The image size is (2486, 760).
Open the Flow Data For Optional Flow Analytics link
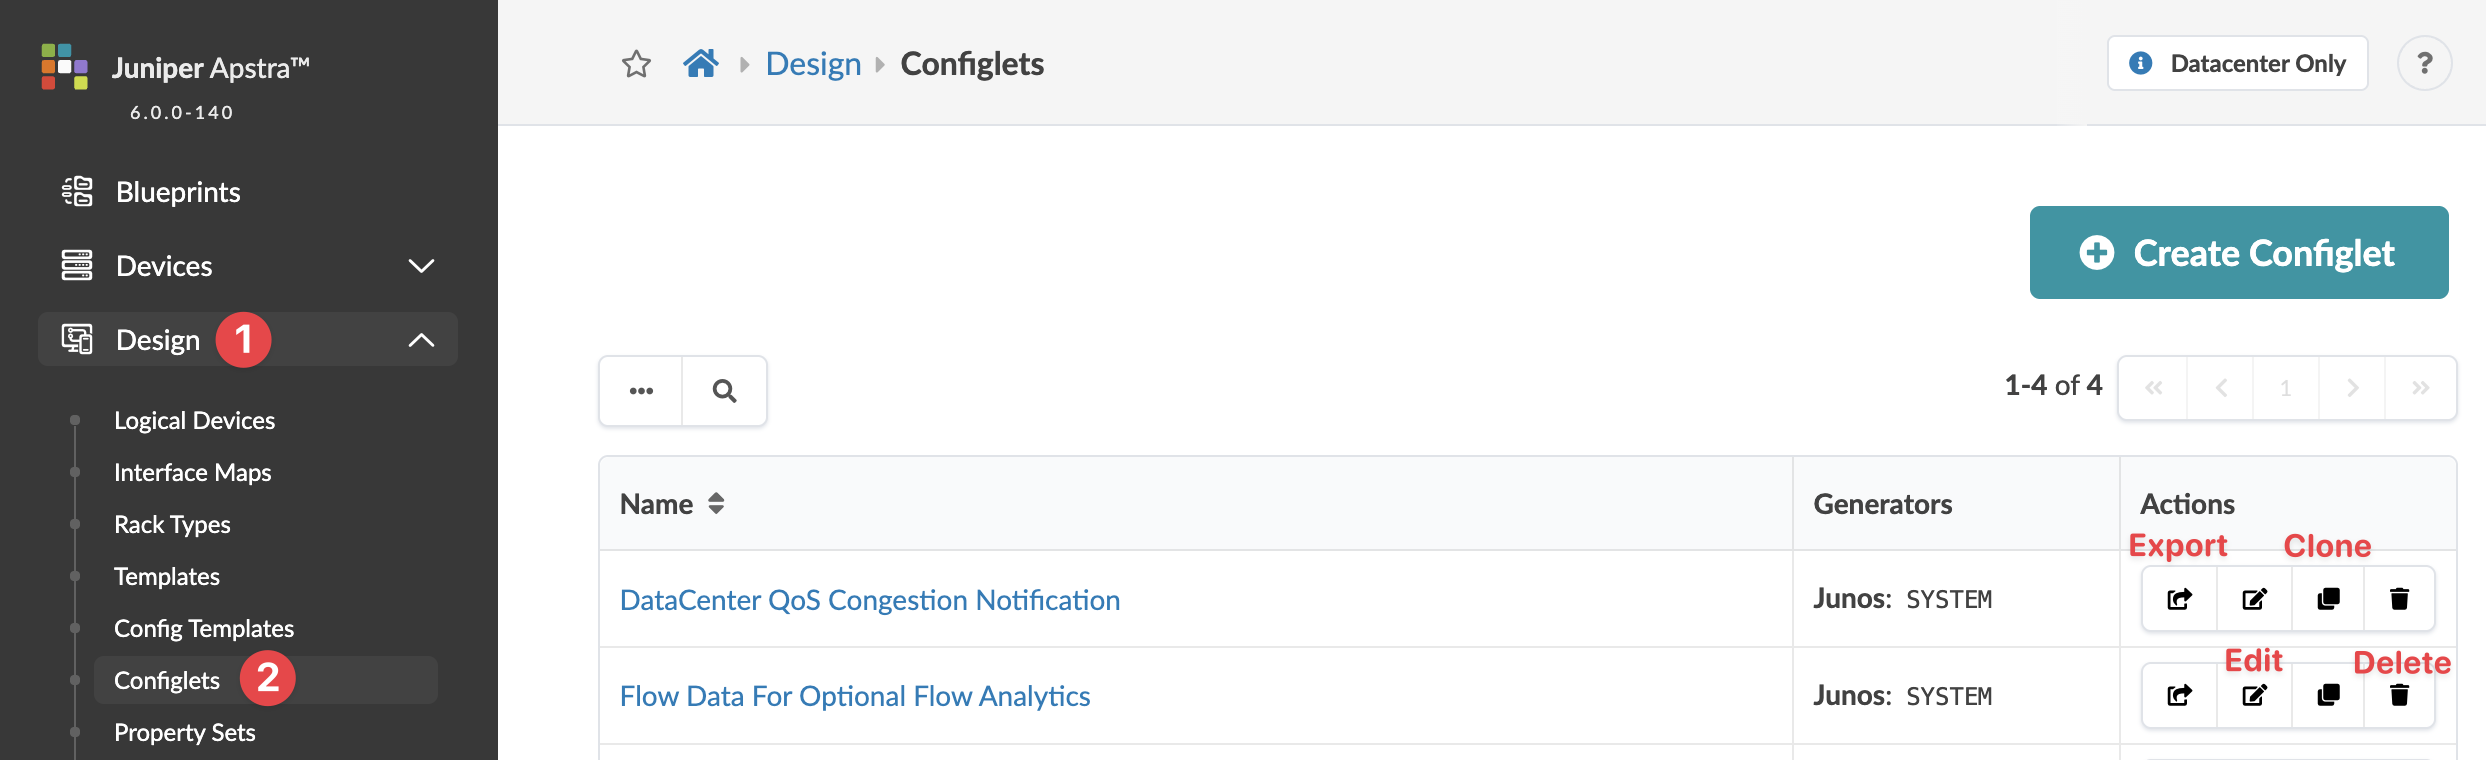855,696
